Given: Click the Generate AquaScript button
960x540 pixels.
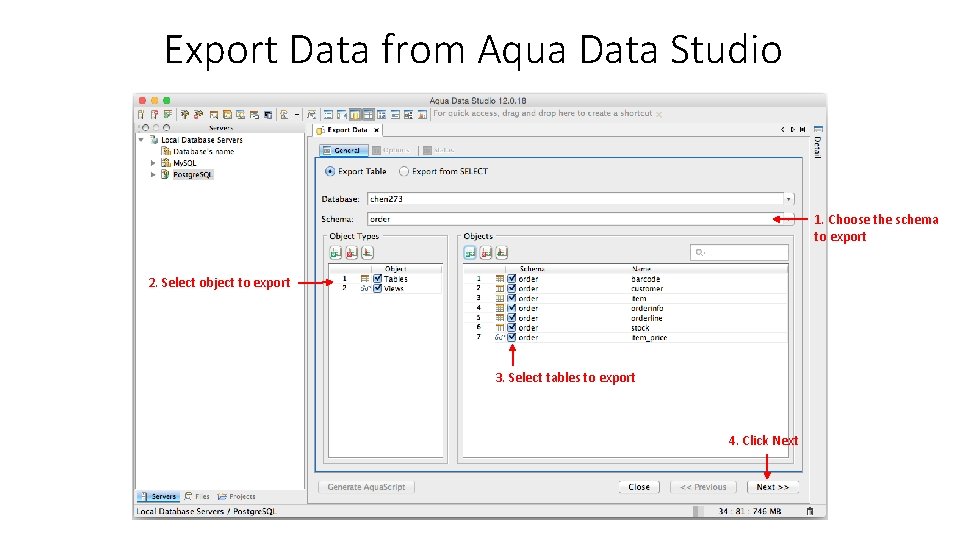Looking at the screenshot, I should [x=366, y=487].
